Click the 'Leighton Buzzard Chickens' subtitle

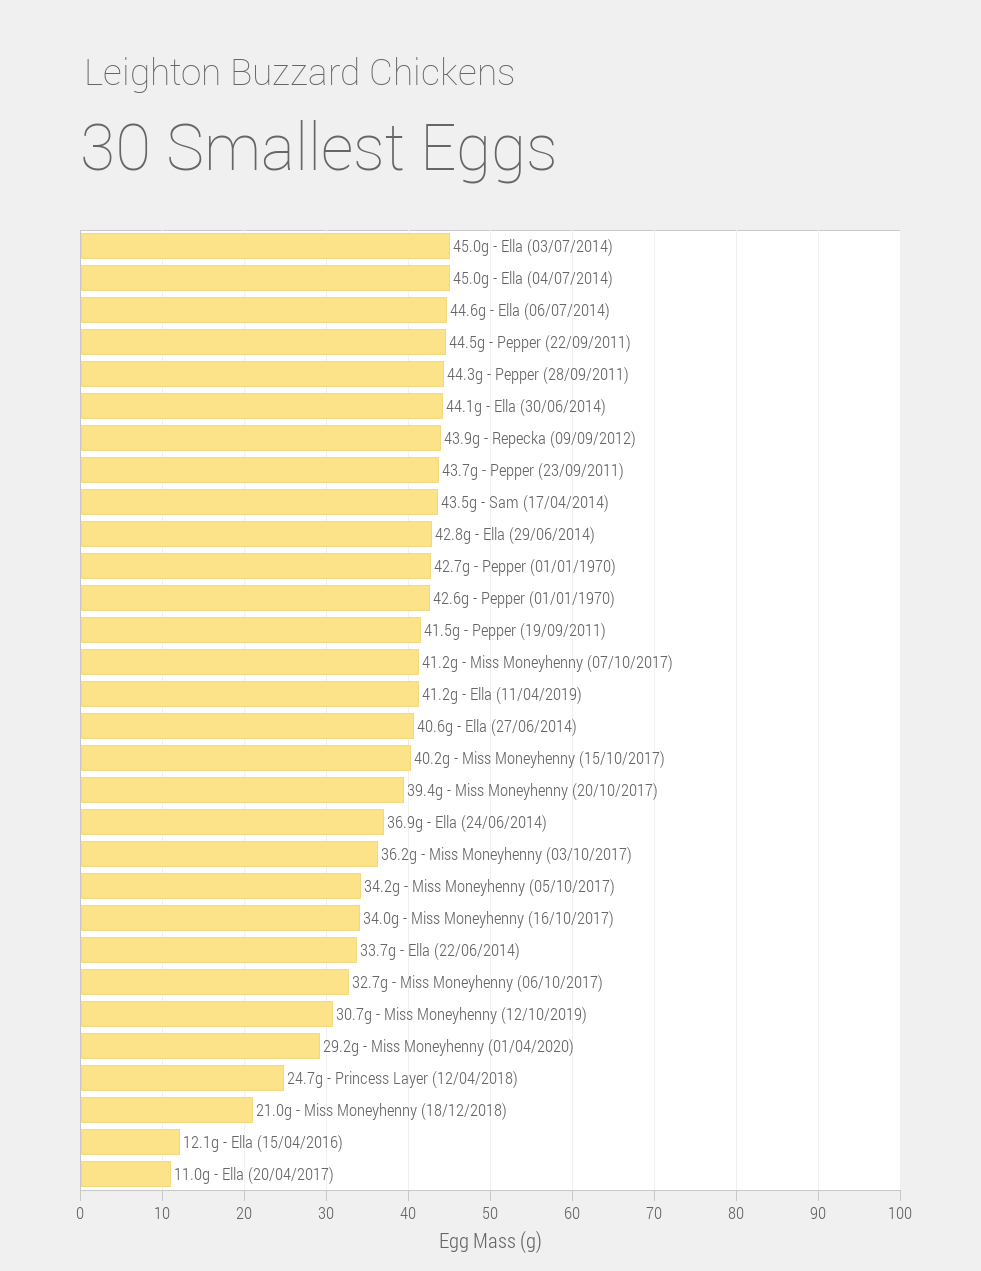pos(299,73)
